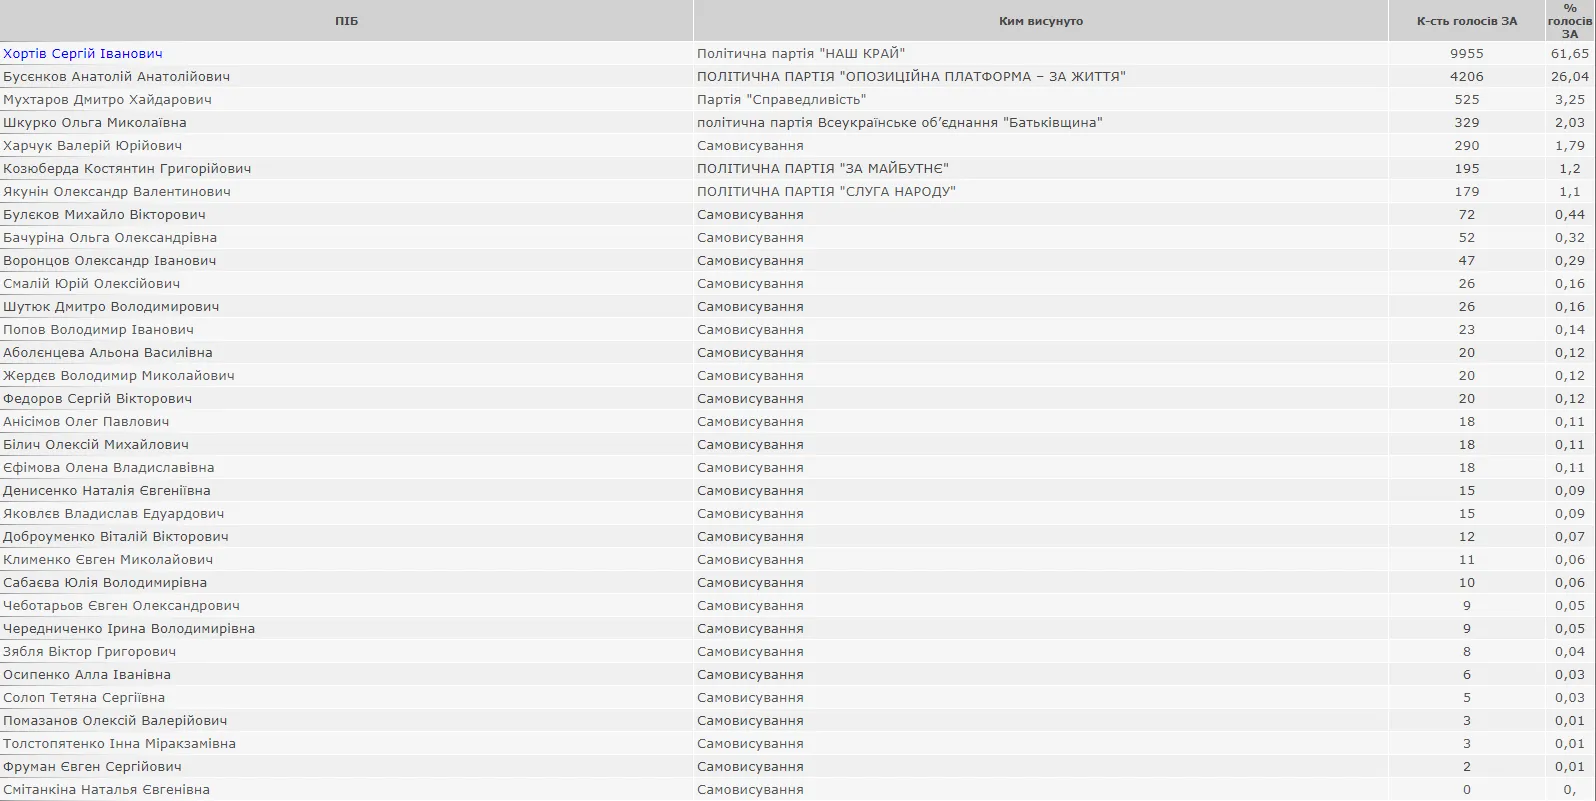1596x801 pixels.
Task: Click vote count 329
Action: point(1467,123)
